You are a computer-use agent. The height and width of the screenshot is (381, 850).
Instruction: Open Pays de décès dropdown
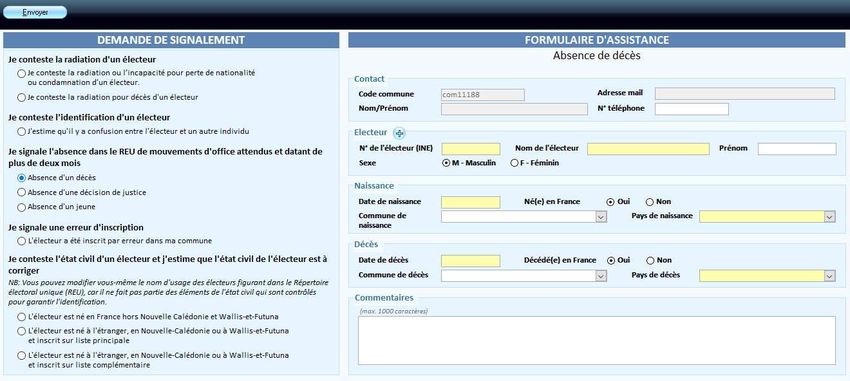830,276
